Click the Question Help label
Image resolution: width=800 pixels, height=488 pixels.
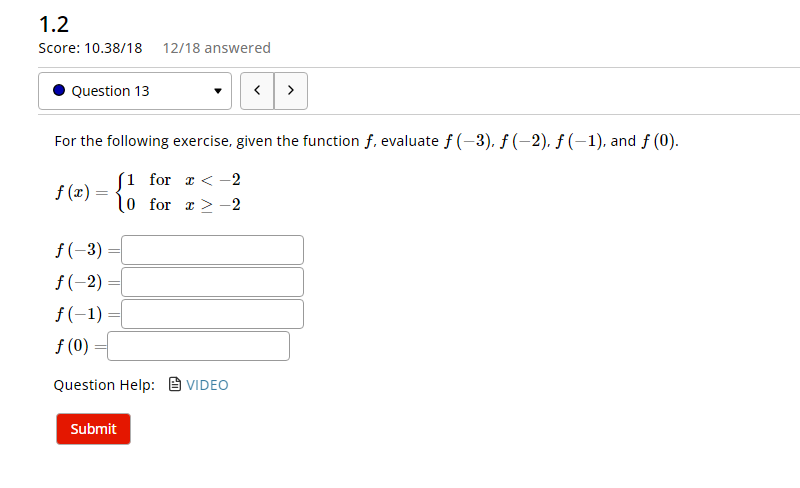(104, 385)
